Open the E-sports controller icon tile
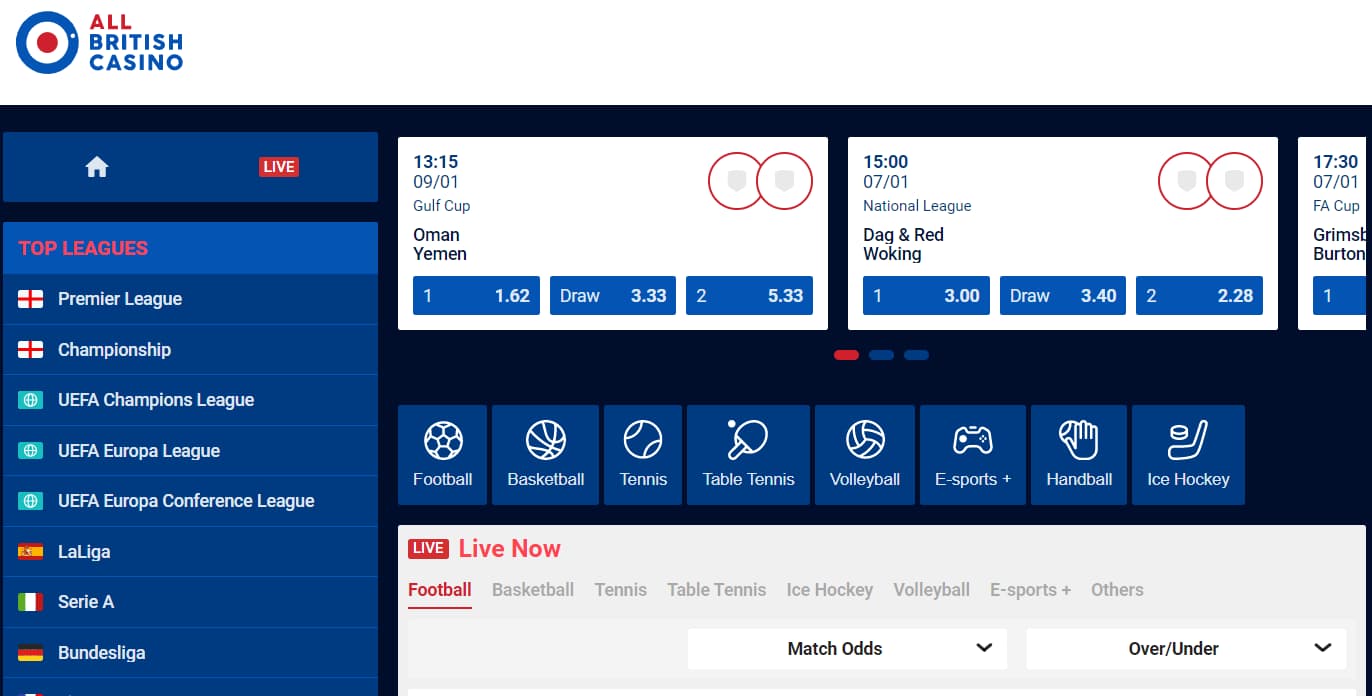This screenshot has height=696, width=1372. click(972, 454)
